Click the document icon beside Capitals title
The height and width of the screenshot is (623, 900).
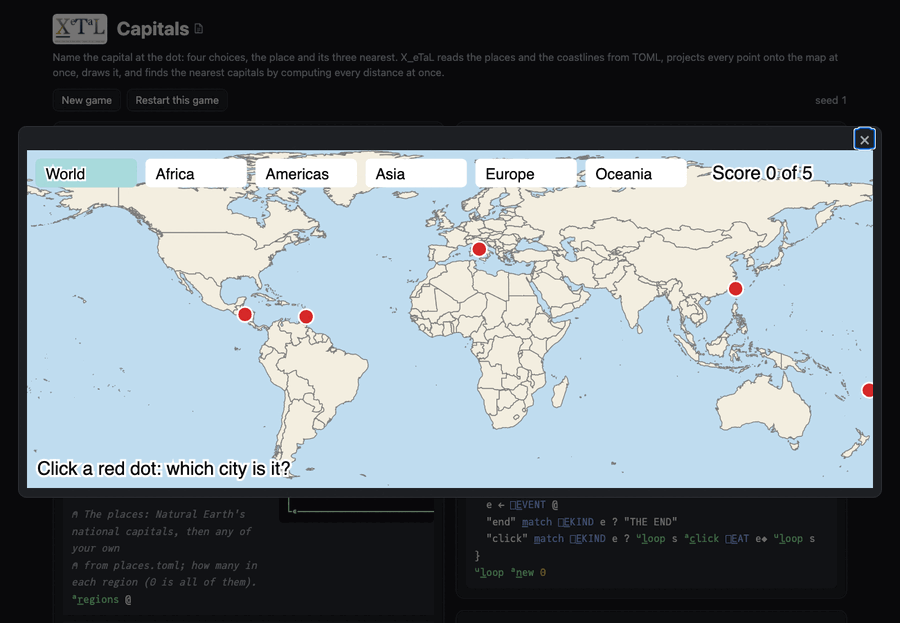pos(199,29)
